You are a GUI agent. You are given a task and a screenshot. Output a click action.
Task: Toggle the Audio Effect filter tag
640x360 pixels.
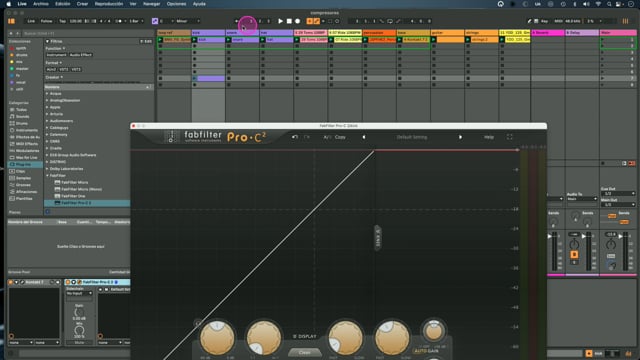click(x=80, y=55)
